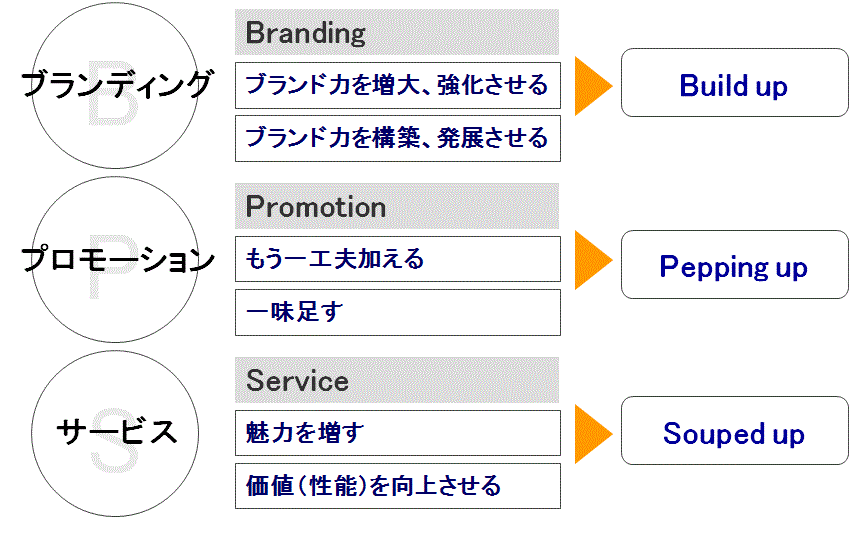
Task: Click the orange arrow pointing to Build up
Action: [593, 86]
